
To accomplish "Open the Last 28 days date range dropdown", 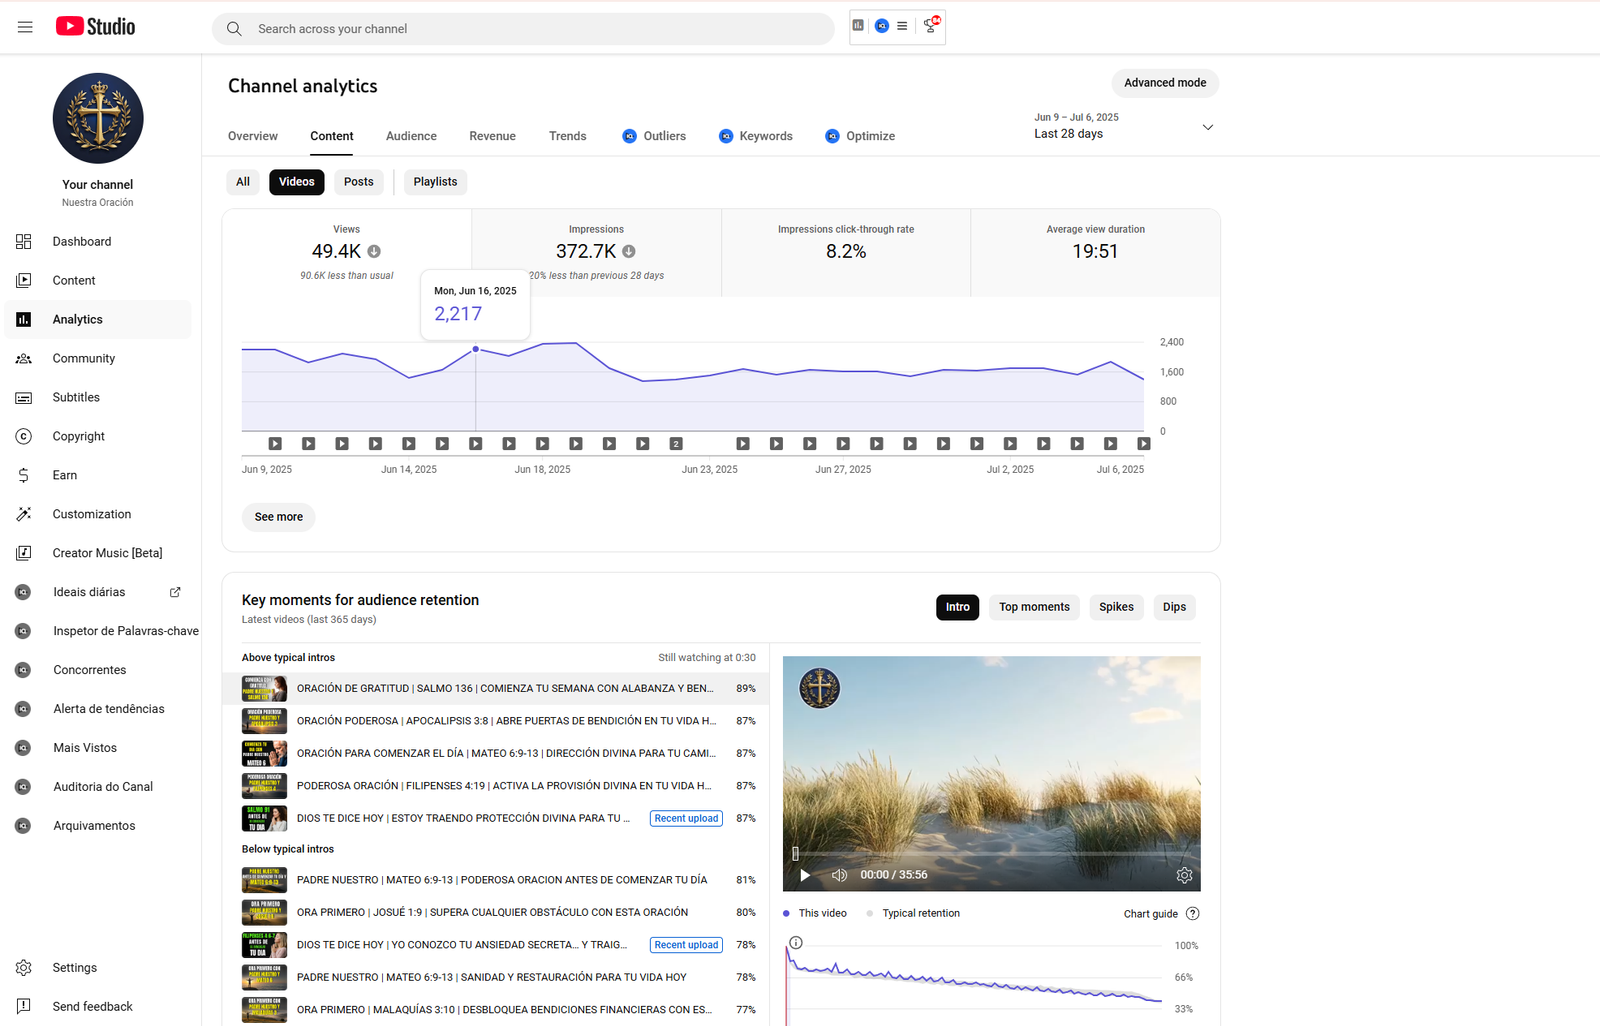I will [1124, 127].
